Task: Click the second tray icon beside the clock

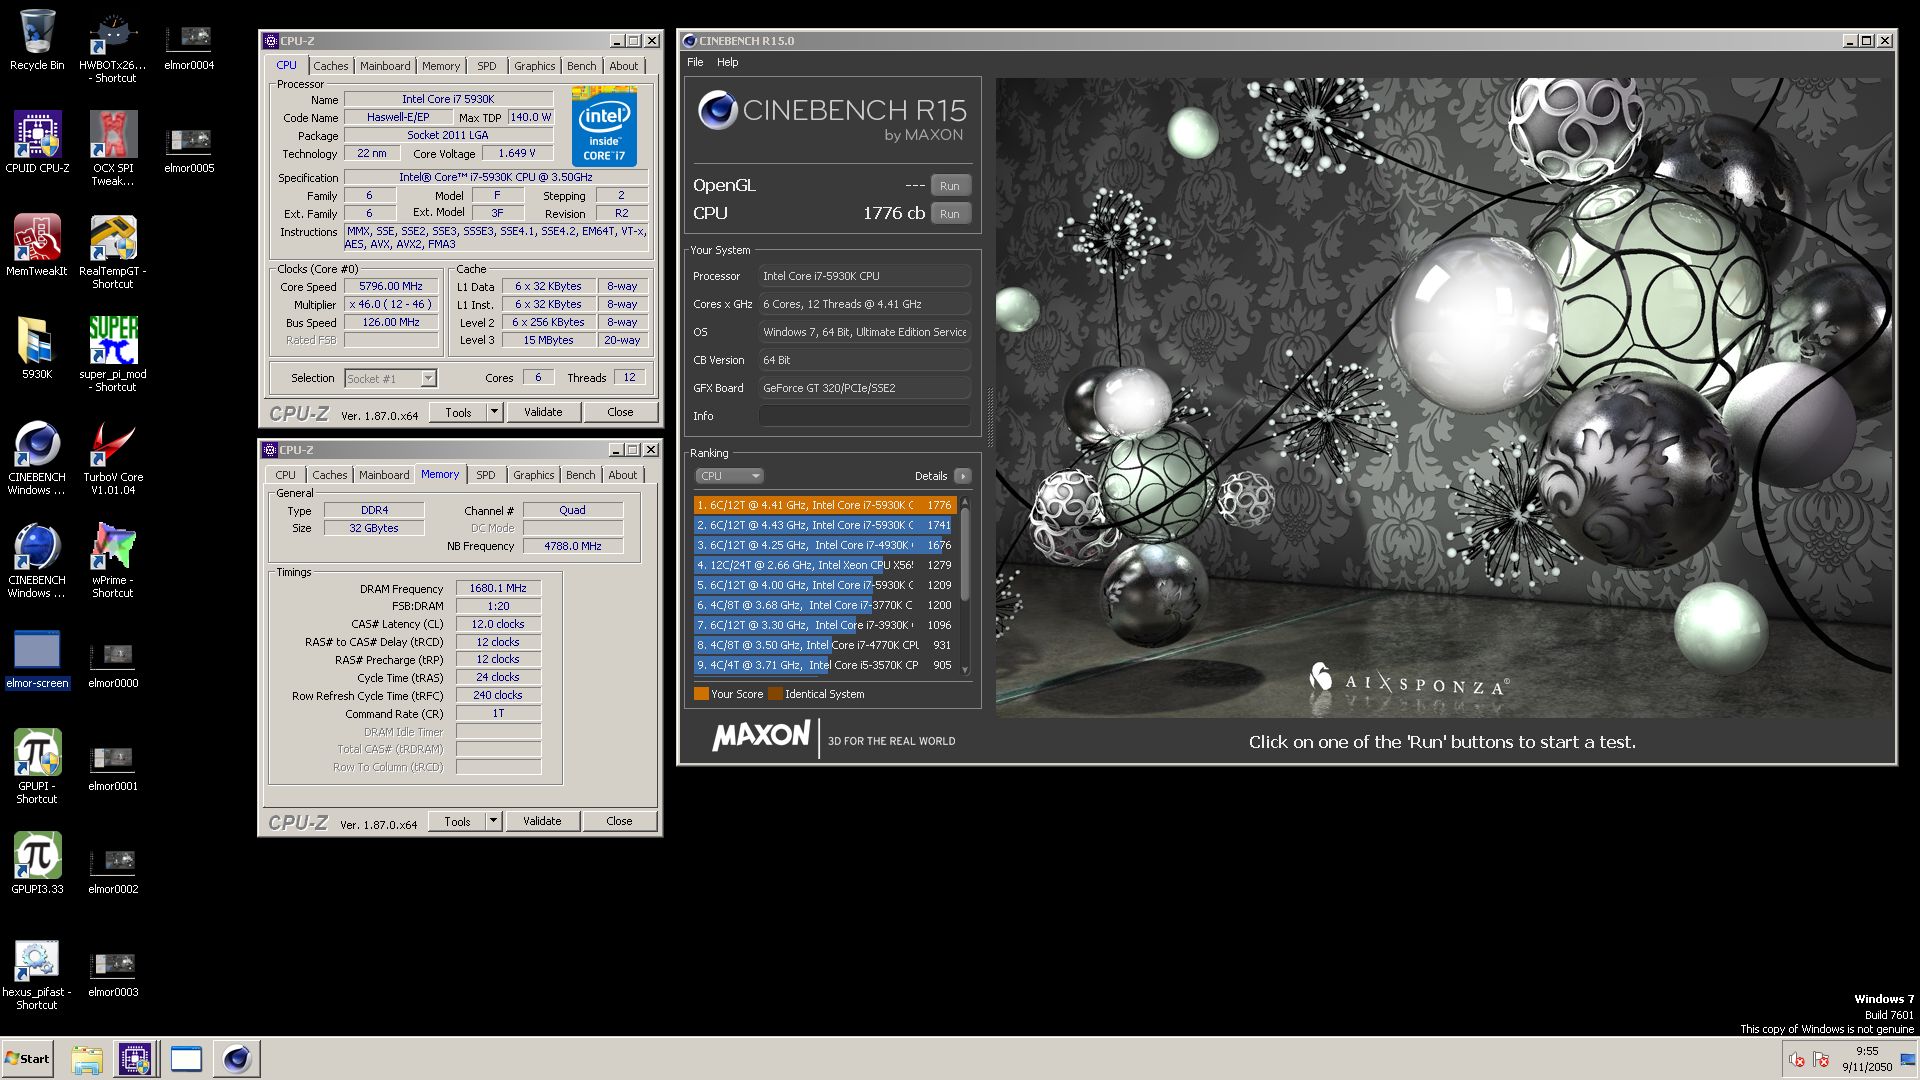Action: (x=1821, y=1060)
